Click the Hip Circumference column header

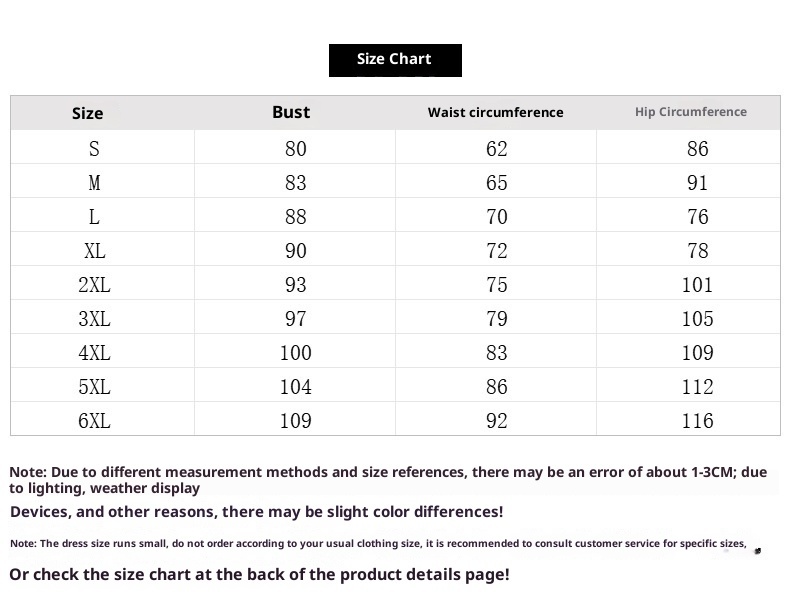[x=690, y=112]
